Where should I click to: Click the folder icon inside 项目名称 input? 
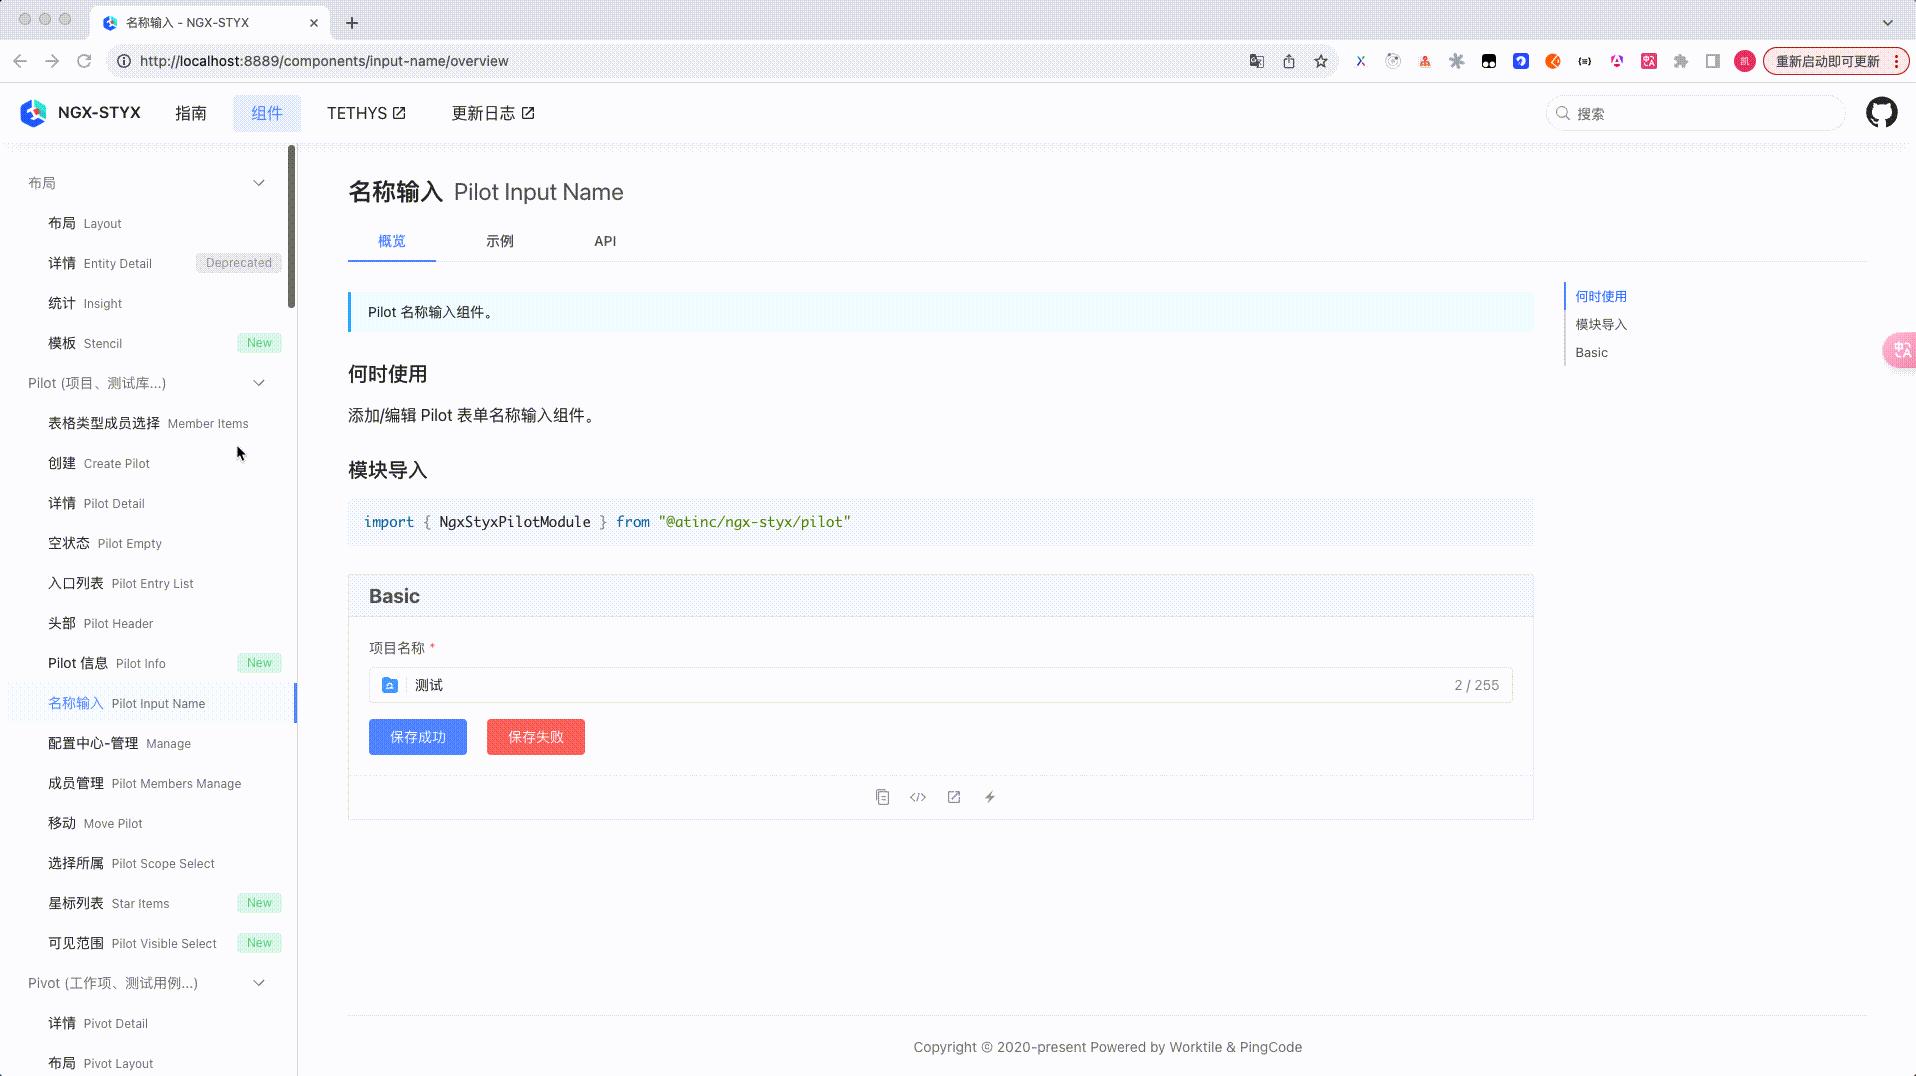pos(390,685)
